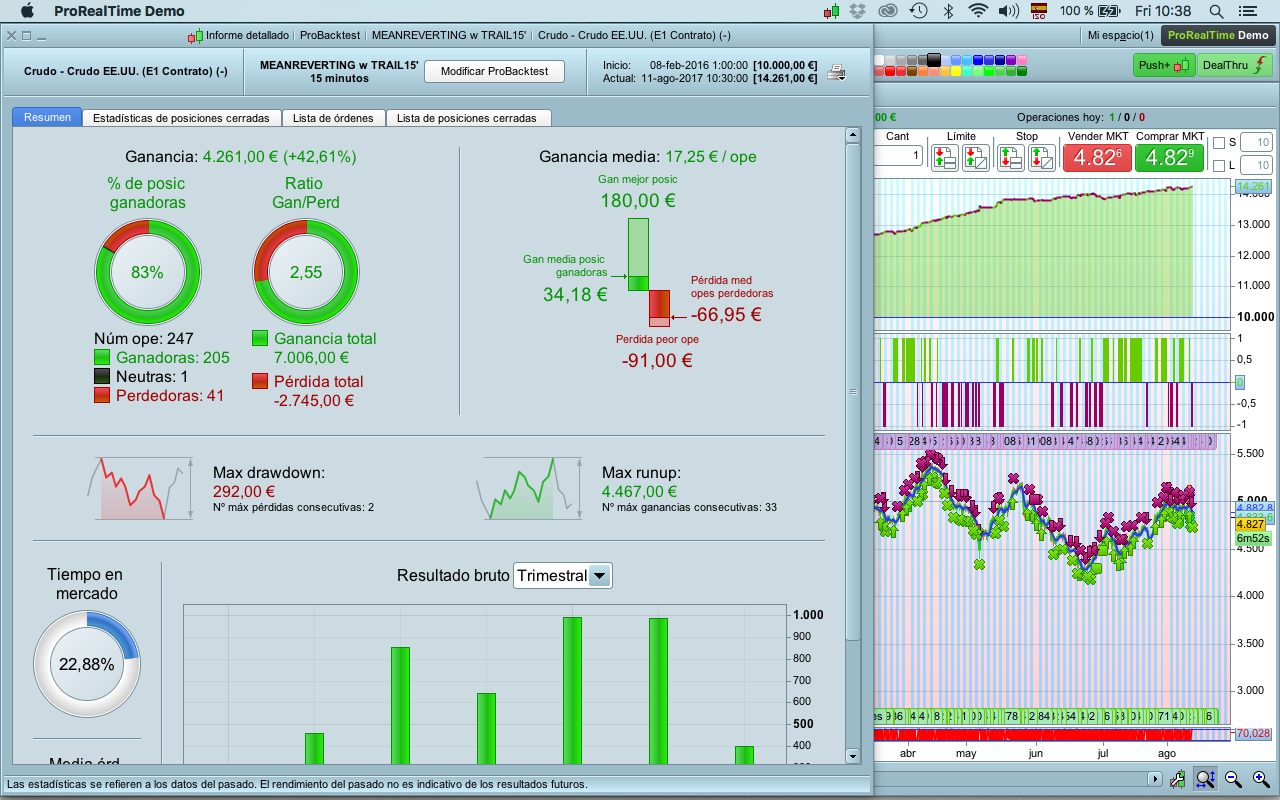The width and height of the screenshot is (1280, 800).
Task: Toggle the L checkbox in order panel
Action: [x=1218, y=166]
